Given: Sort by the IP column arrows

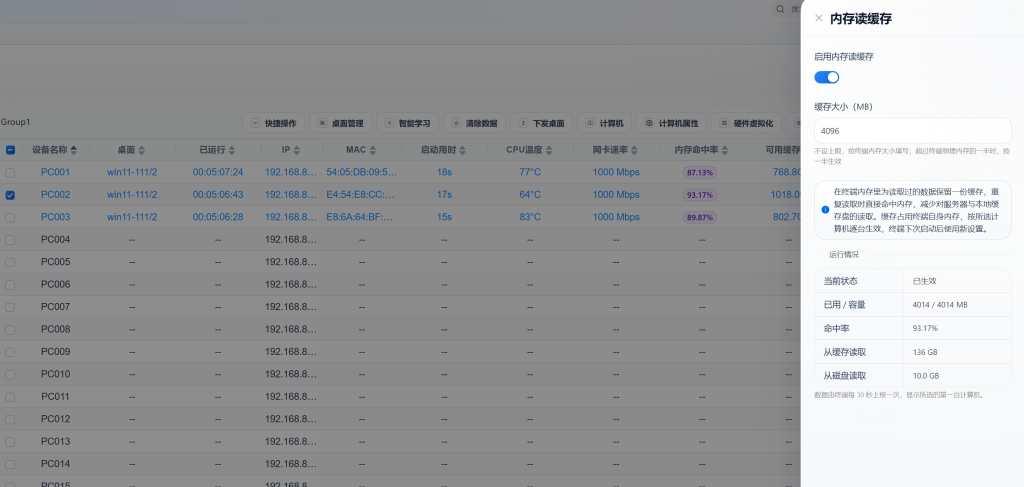Looking at the screenshot, I should click(x=296, y=150).
